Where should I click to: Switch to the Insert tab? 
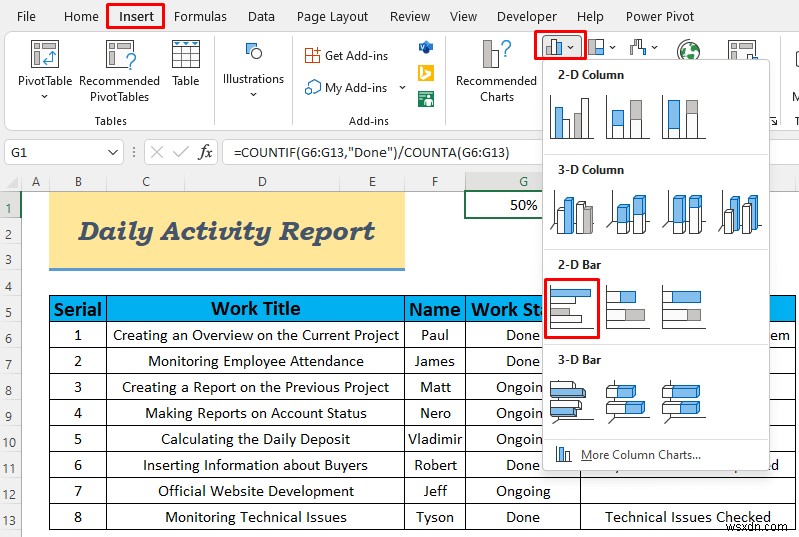tap(136, 16)
